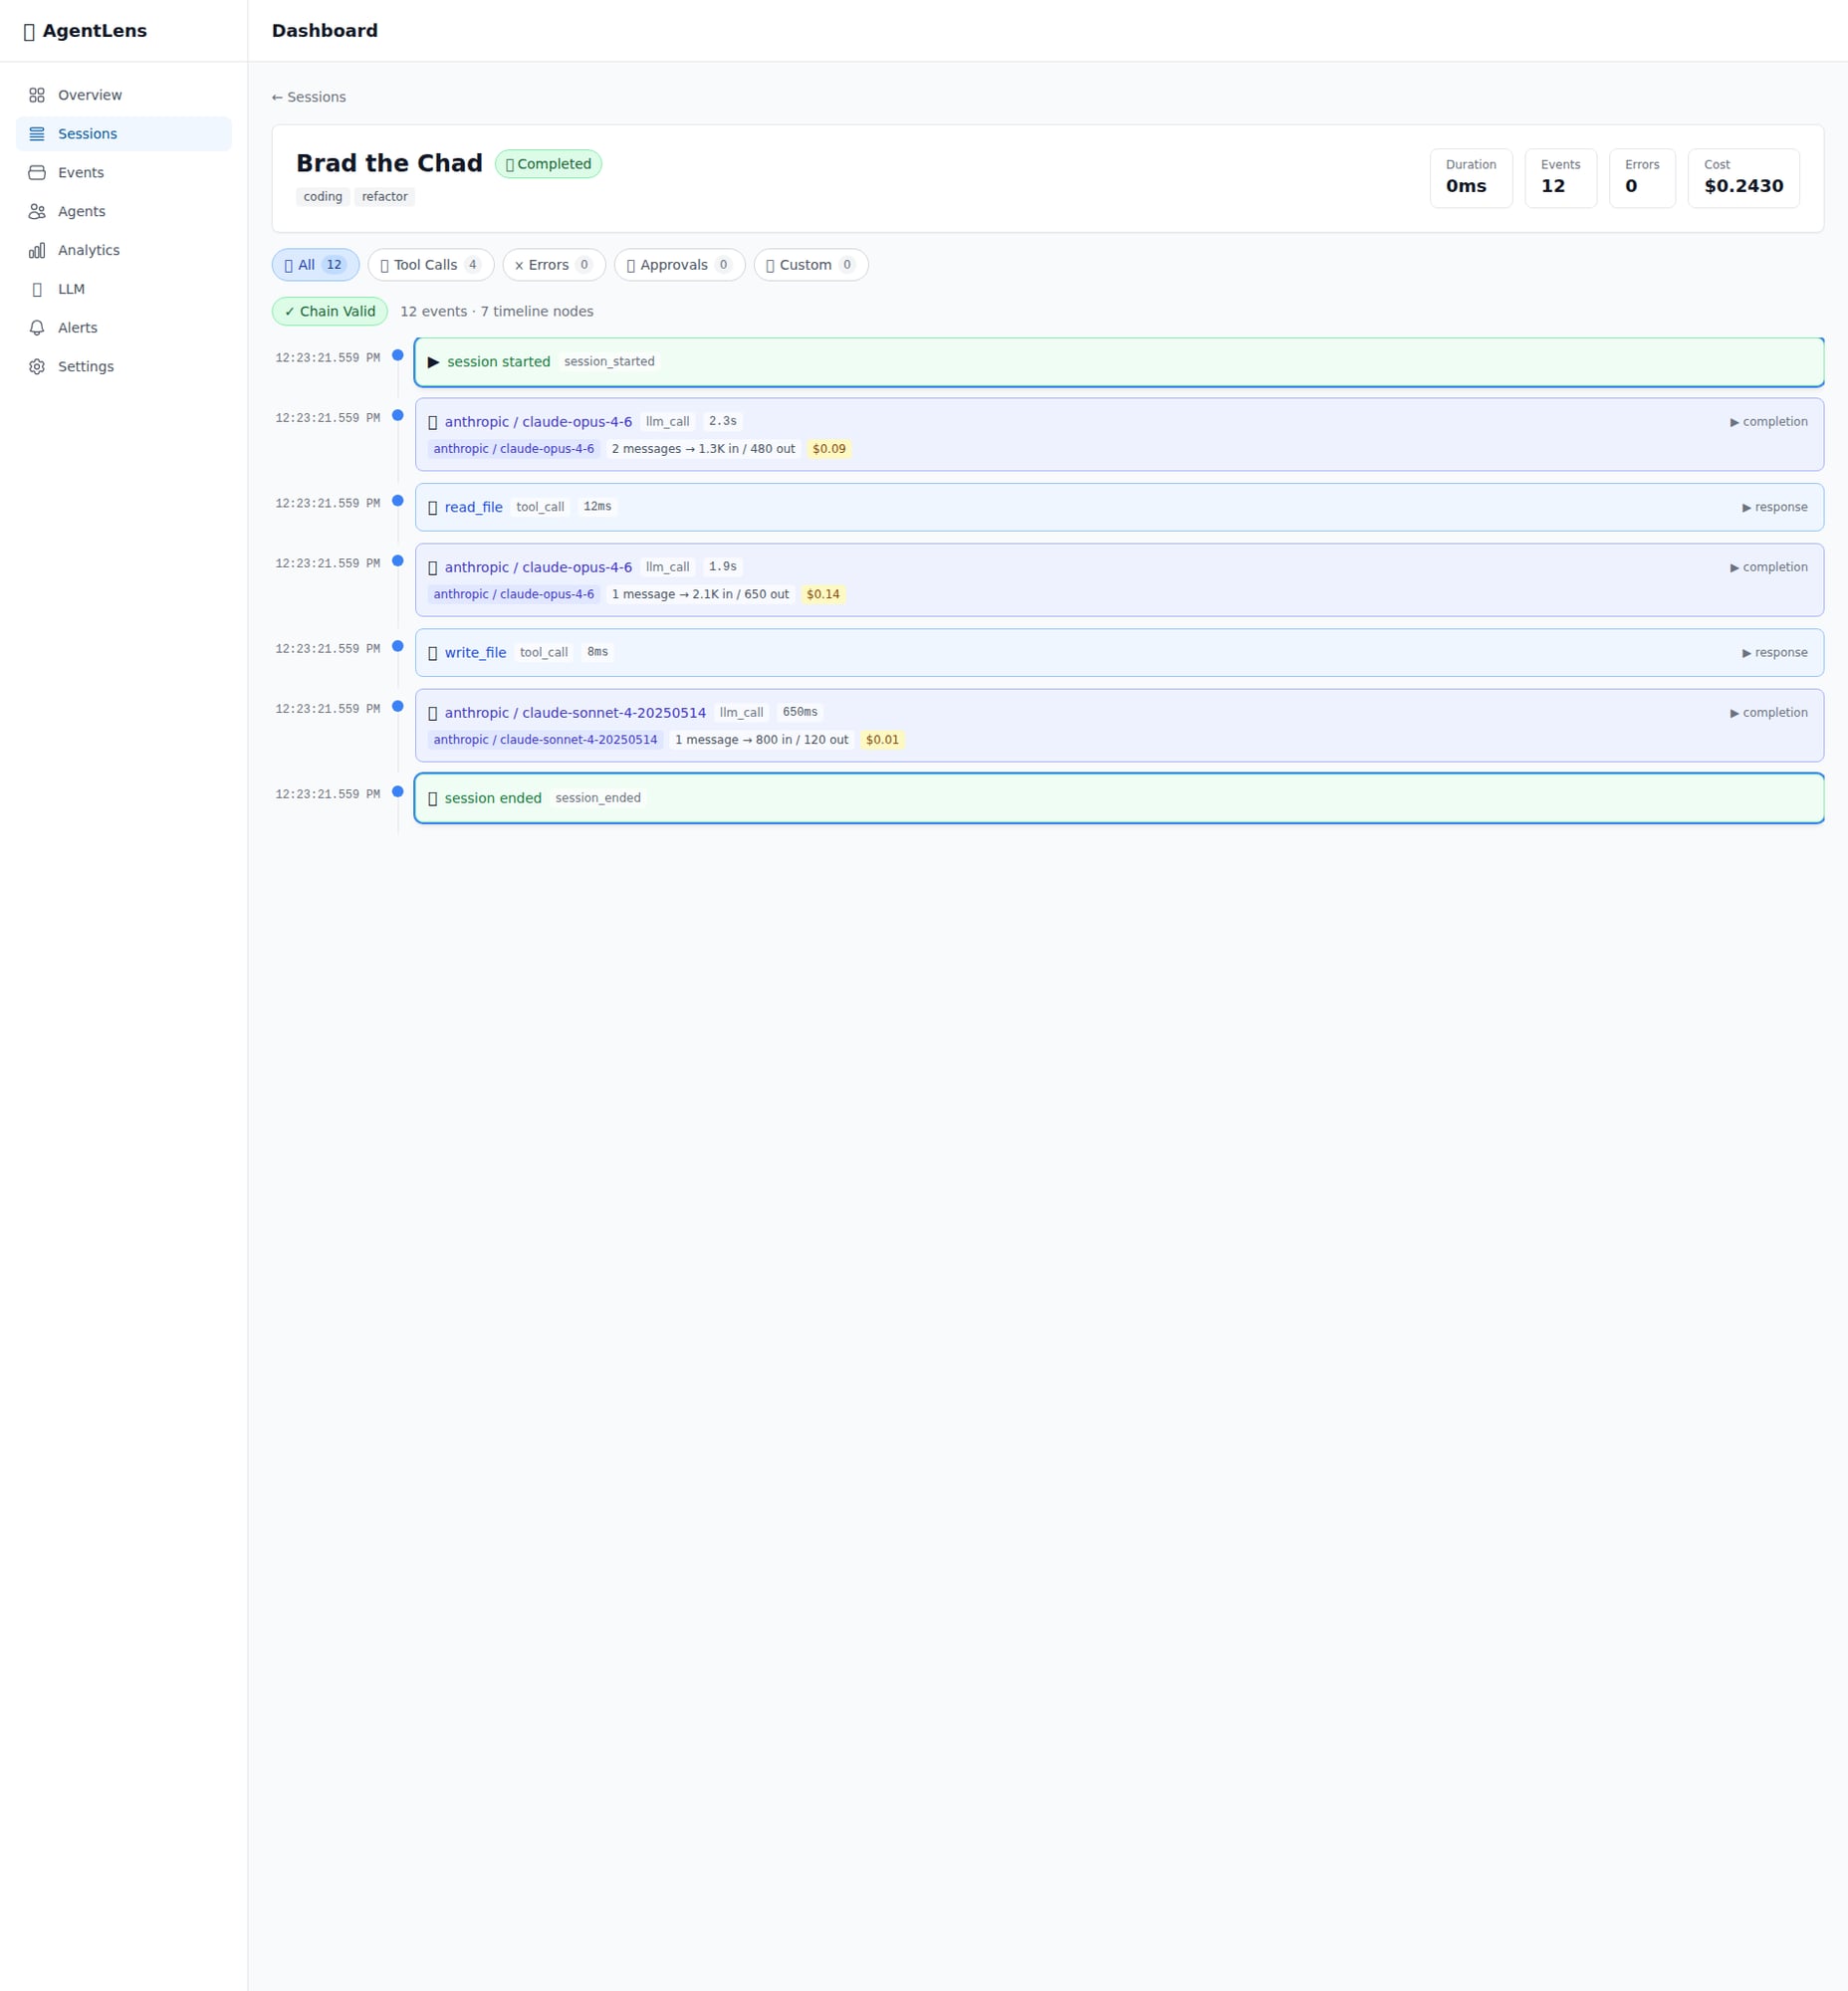Click the Analytics bar chart icon

(37, 250)
